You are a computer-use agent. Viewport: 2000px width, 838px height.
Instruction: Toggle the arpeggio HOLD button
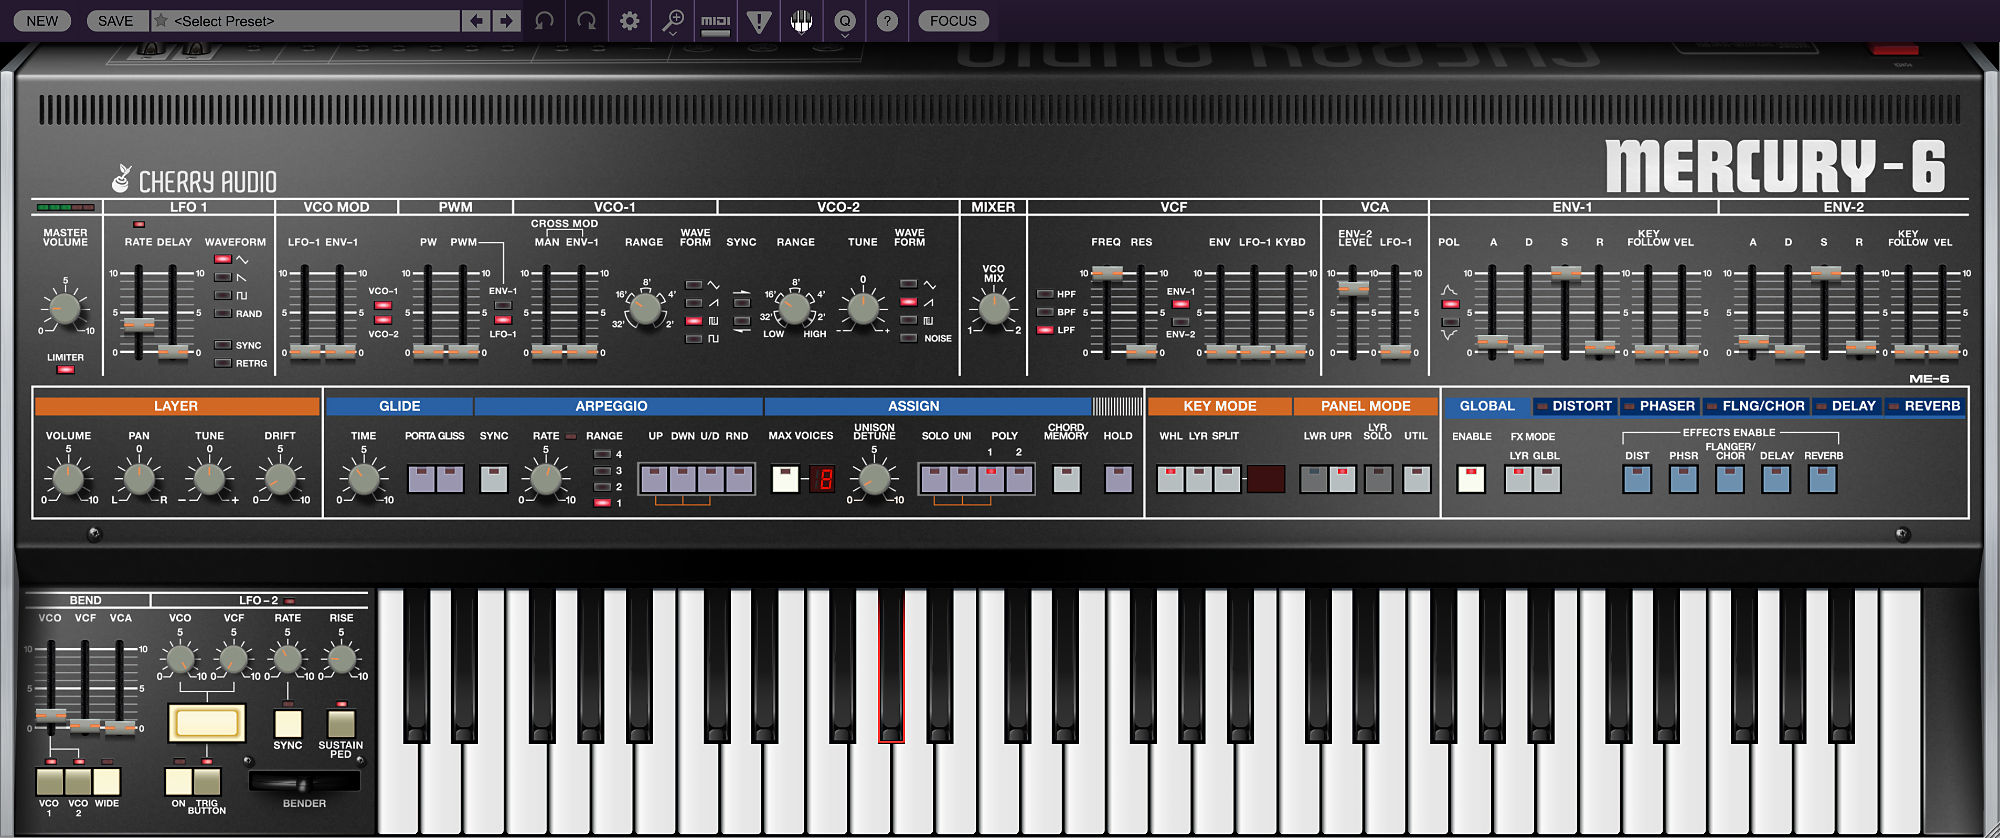(x=1118, y=479)
